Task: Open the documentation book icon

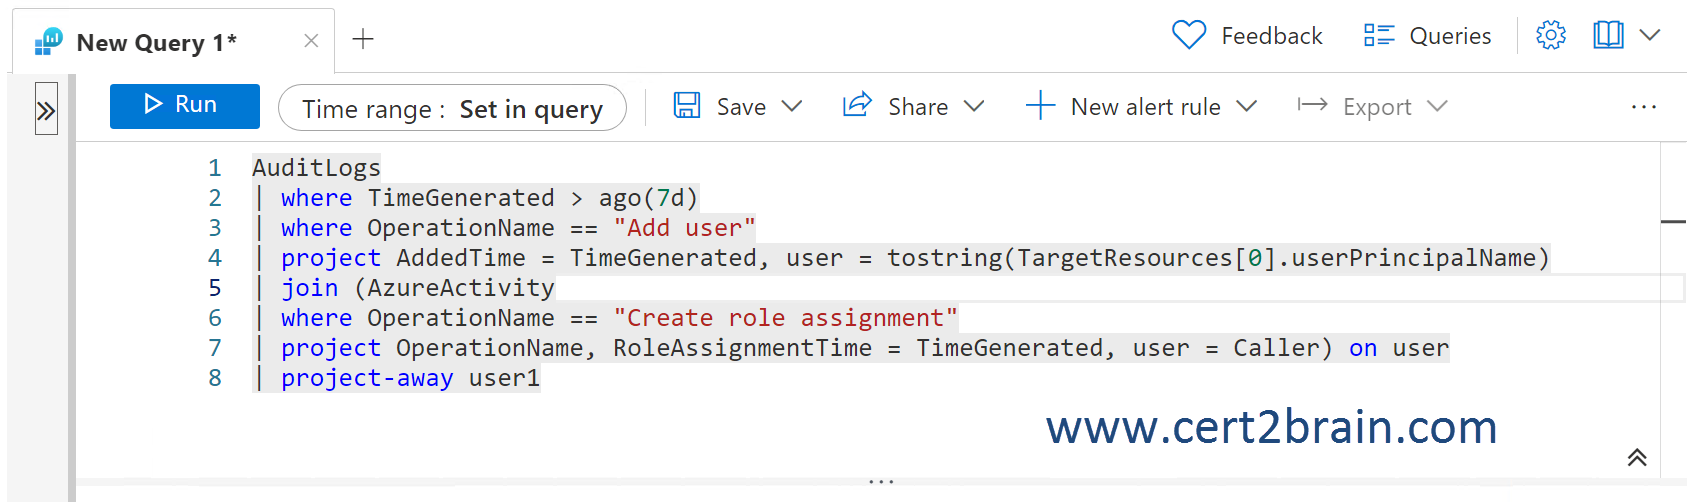Action: [x=1608, y=36]
